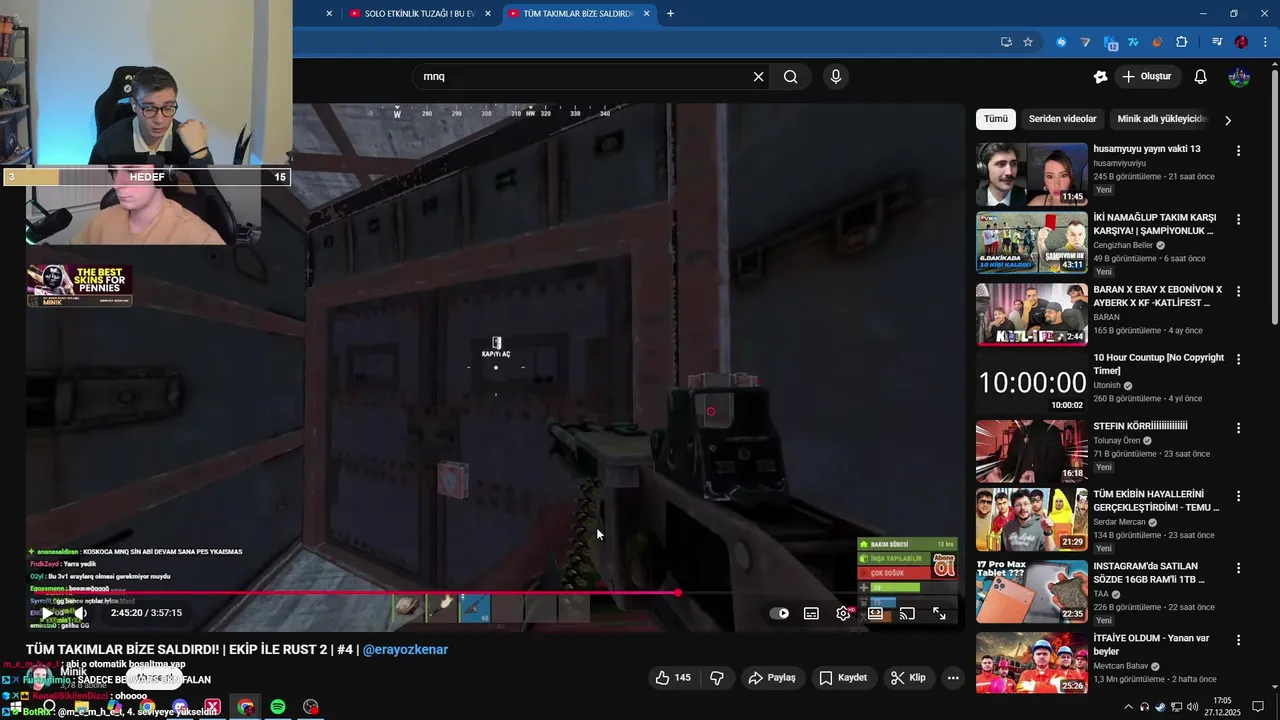
Task: Open the orange extension icon
Action: point(1157,42)
